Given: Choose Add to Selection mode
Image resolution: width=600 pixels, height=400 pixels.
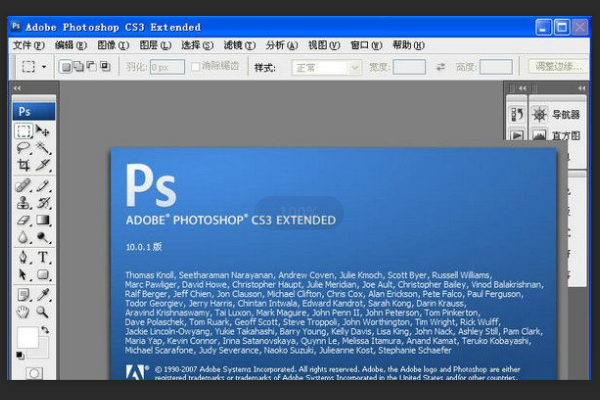Looking at the screenshot, I should coord(78,67).
